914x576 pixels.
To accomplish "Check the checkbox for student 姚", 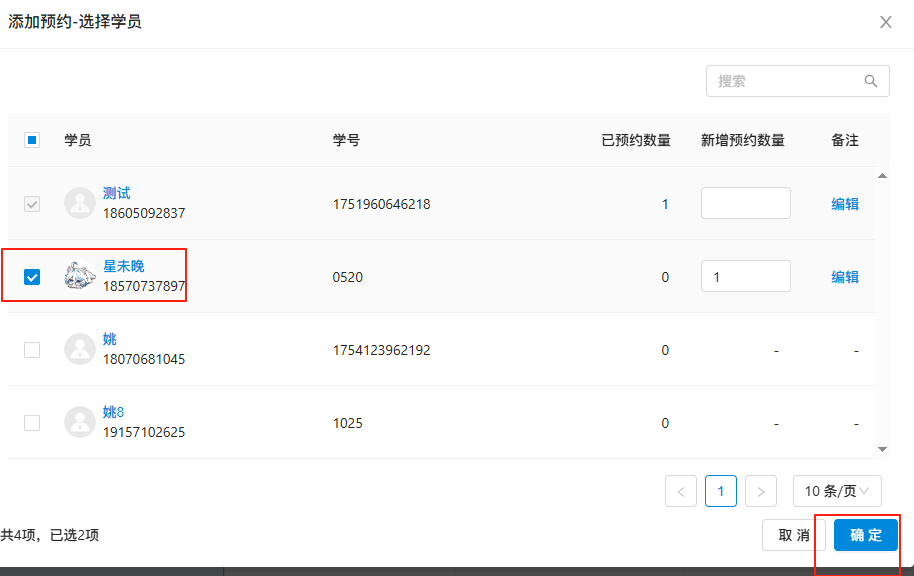I will (x=32, y=350).
